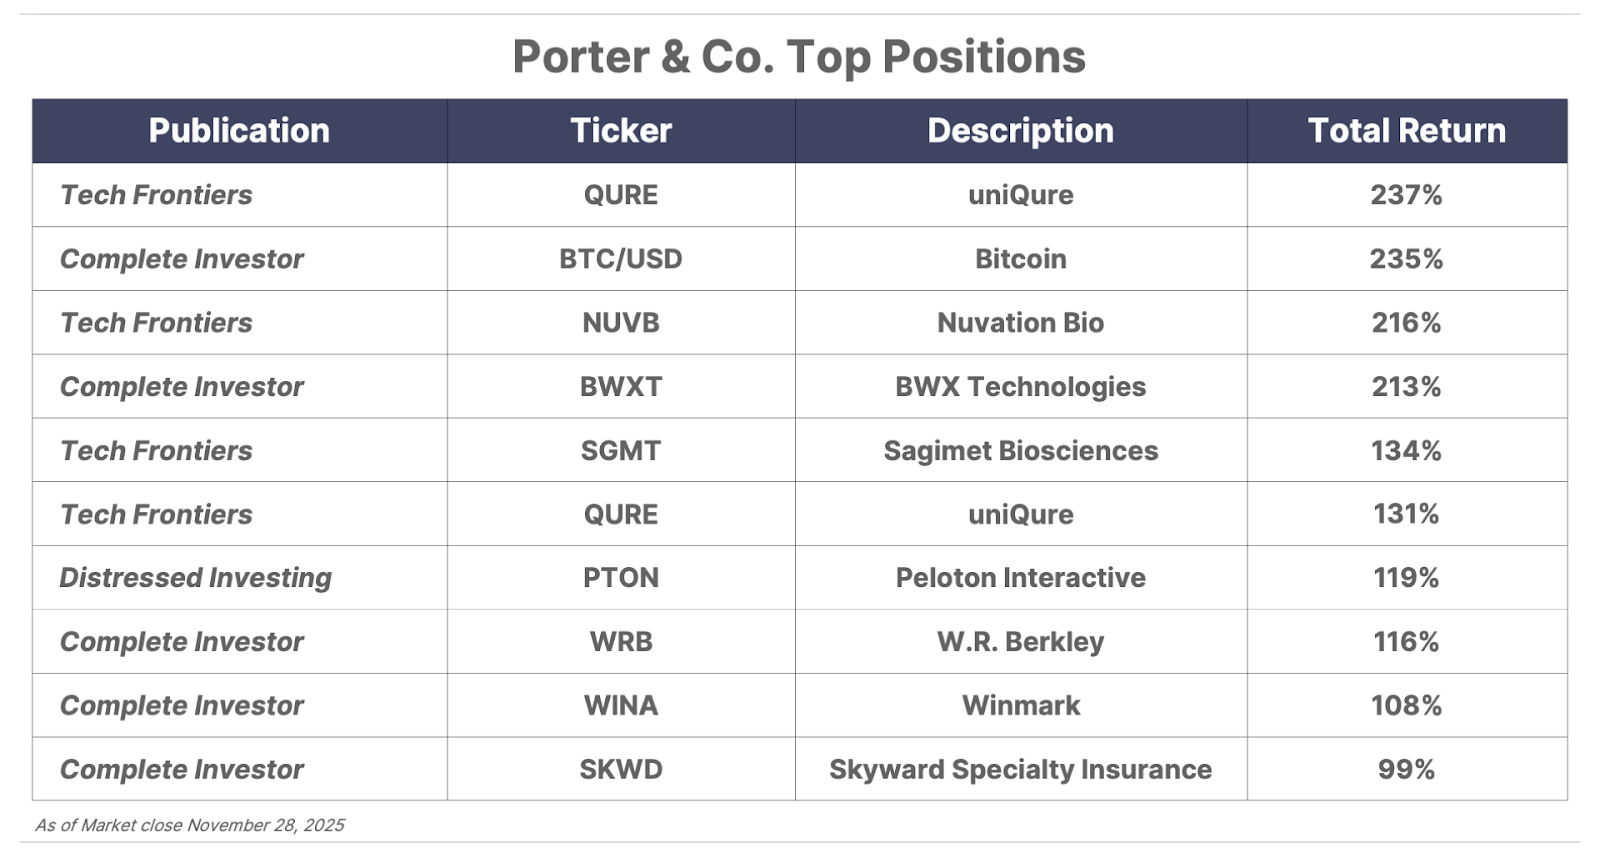Select the 99% total return value
Viewport: 1600px width, 858px height.
click(x=1406, y=770)
